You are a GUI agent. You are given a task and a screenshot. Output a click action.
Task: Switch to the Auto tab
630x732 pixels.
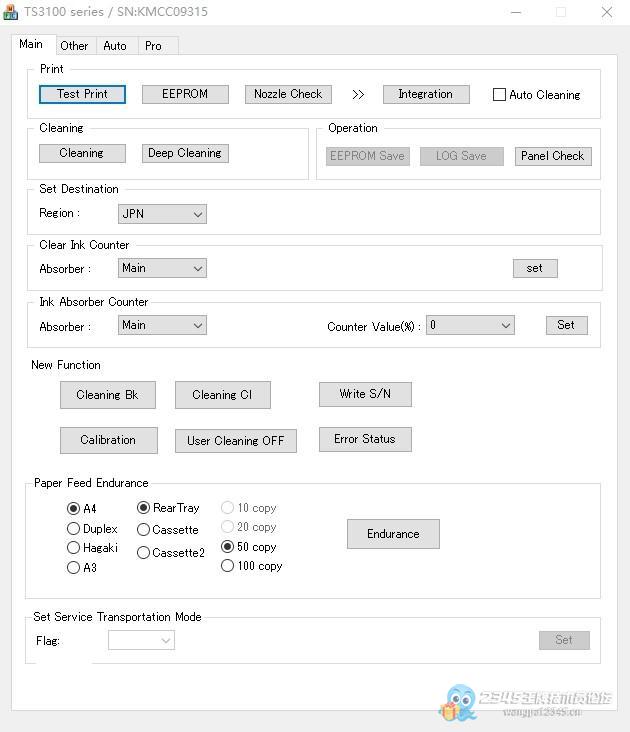tap(115, 46)
